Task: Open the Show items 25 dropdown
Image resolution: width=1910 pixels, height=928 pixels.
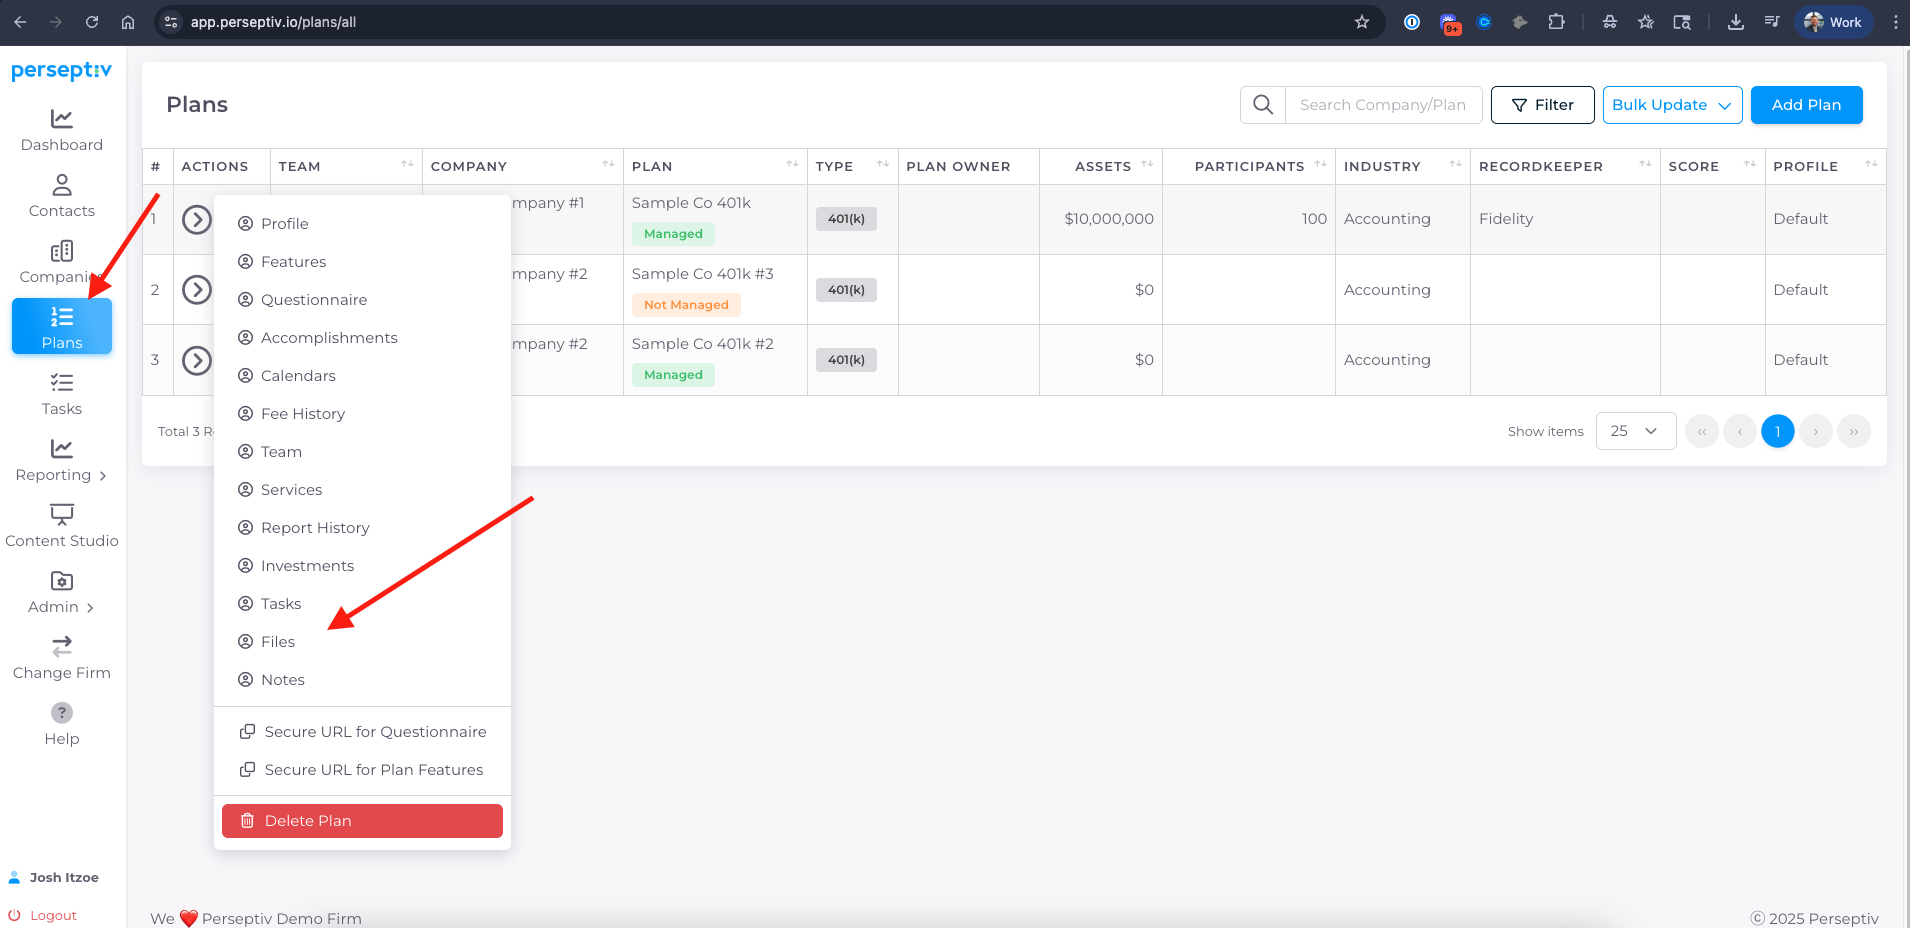Action: 1636,431
